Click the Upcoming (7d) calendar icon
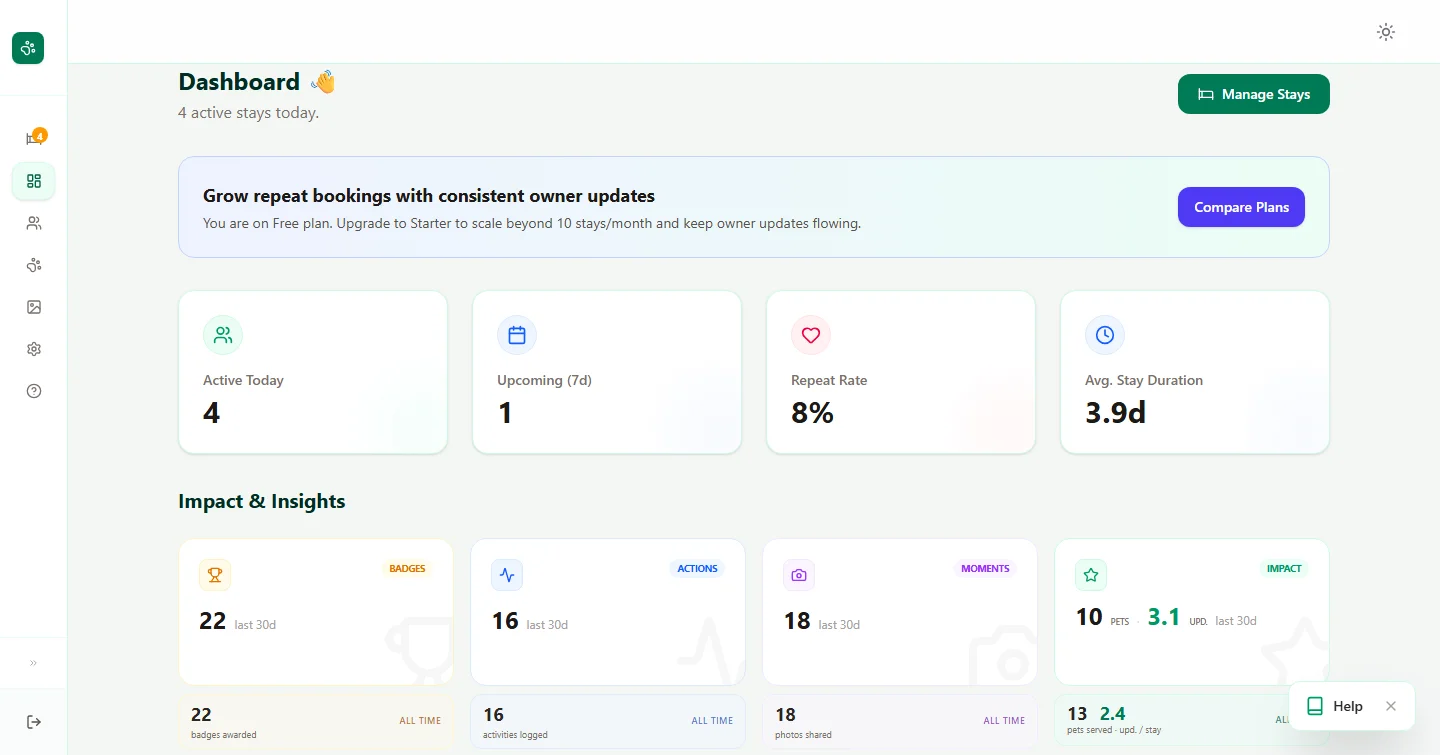 point(517,335)
